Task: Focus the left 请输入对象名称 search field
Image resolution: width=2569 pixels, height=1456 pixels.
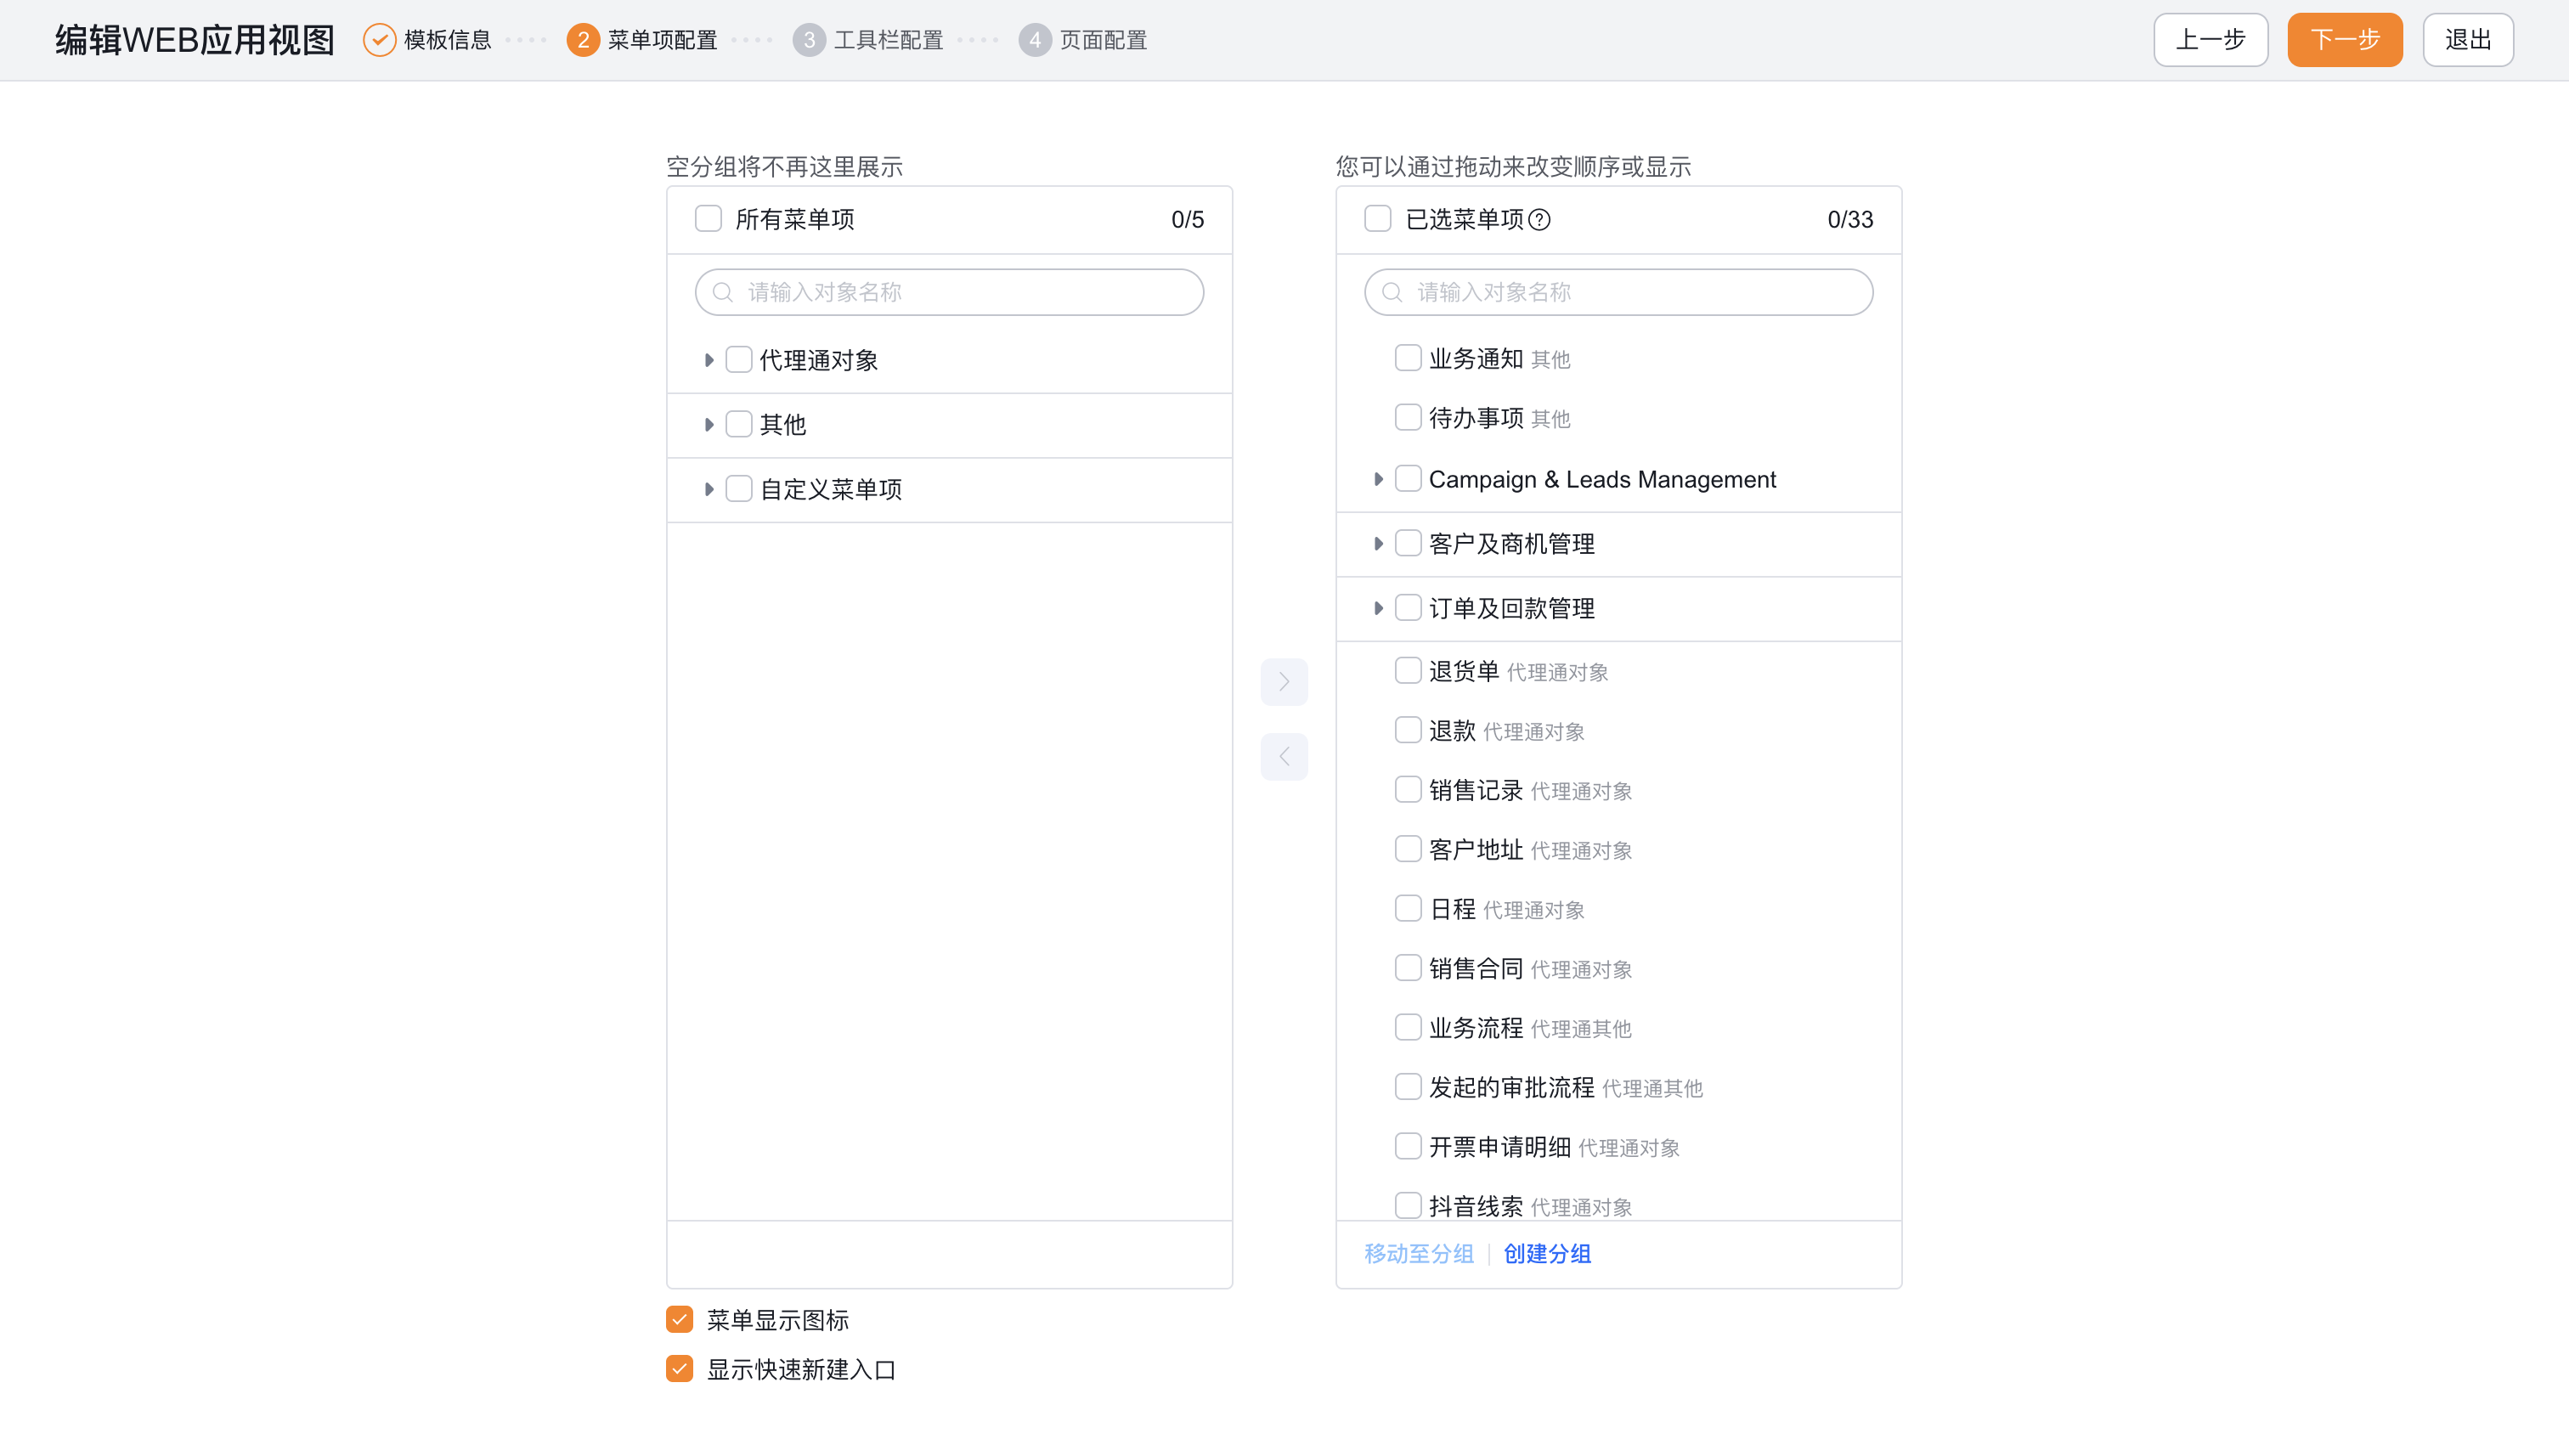Action: (949, 292)
